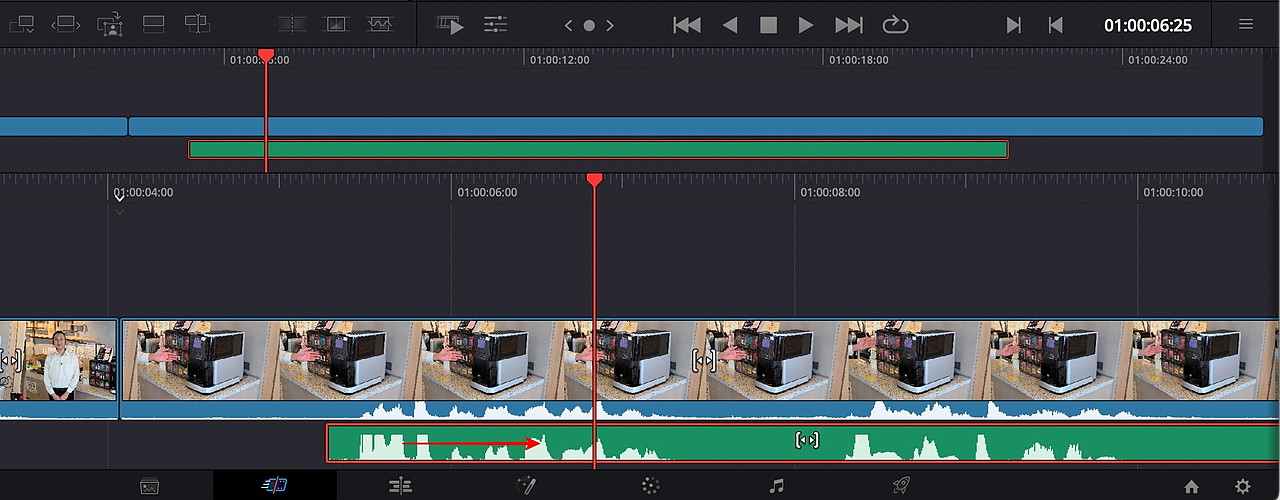The width and height of the screenshot is (1280, 500).
Task: Click the Mark Out button
Action: tap(1055, 25)
